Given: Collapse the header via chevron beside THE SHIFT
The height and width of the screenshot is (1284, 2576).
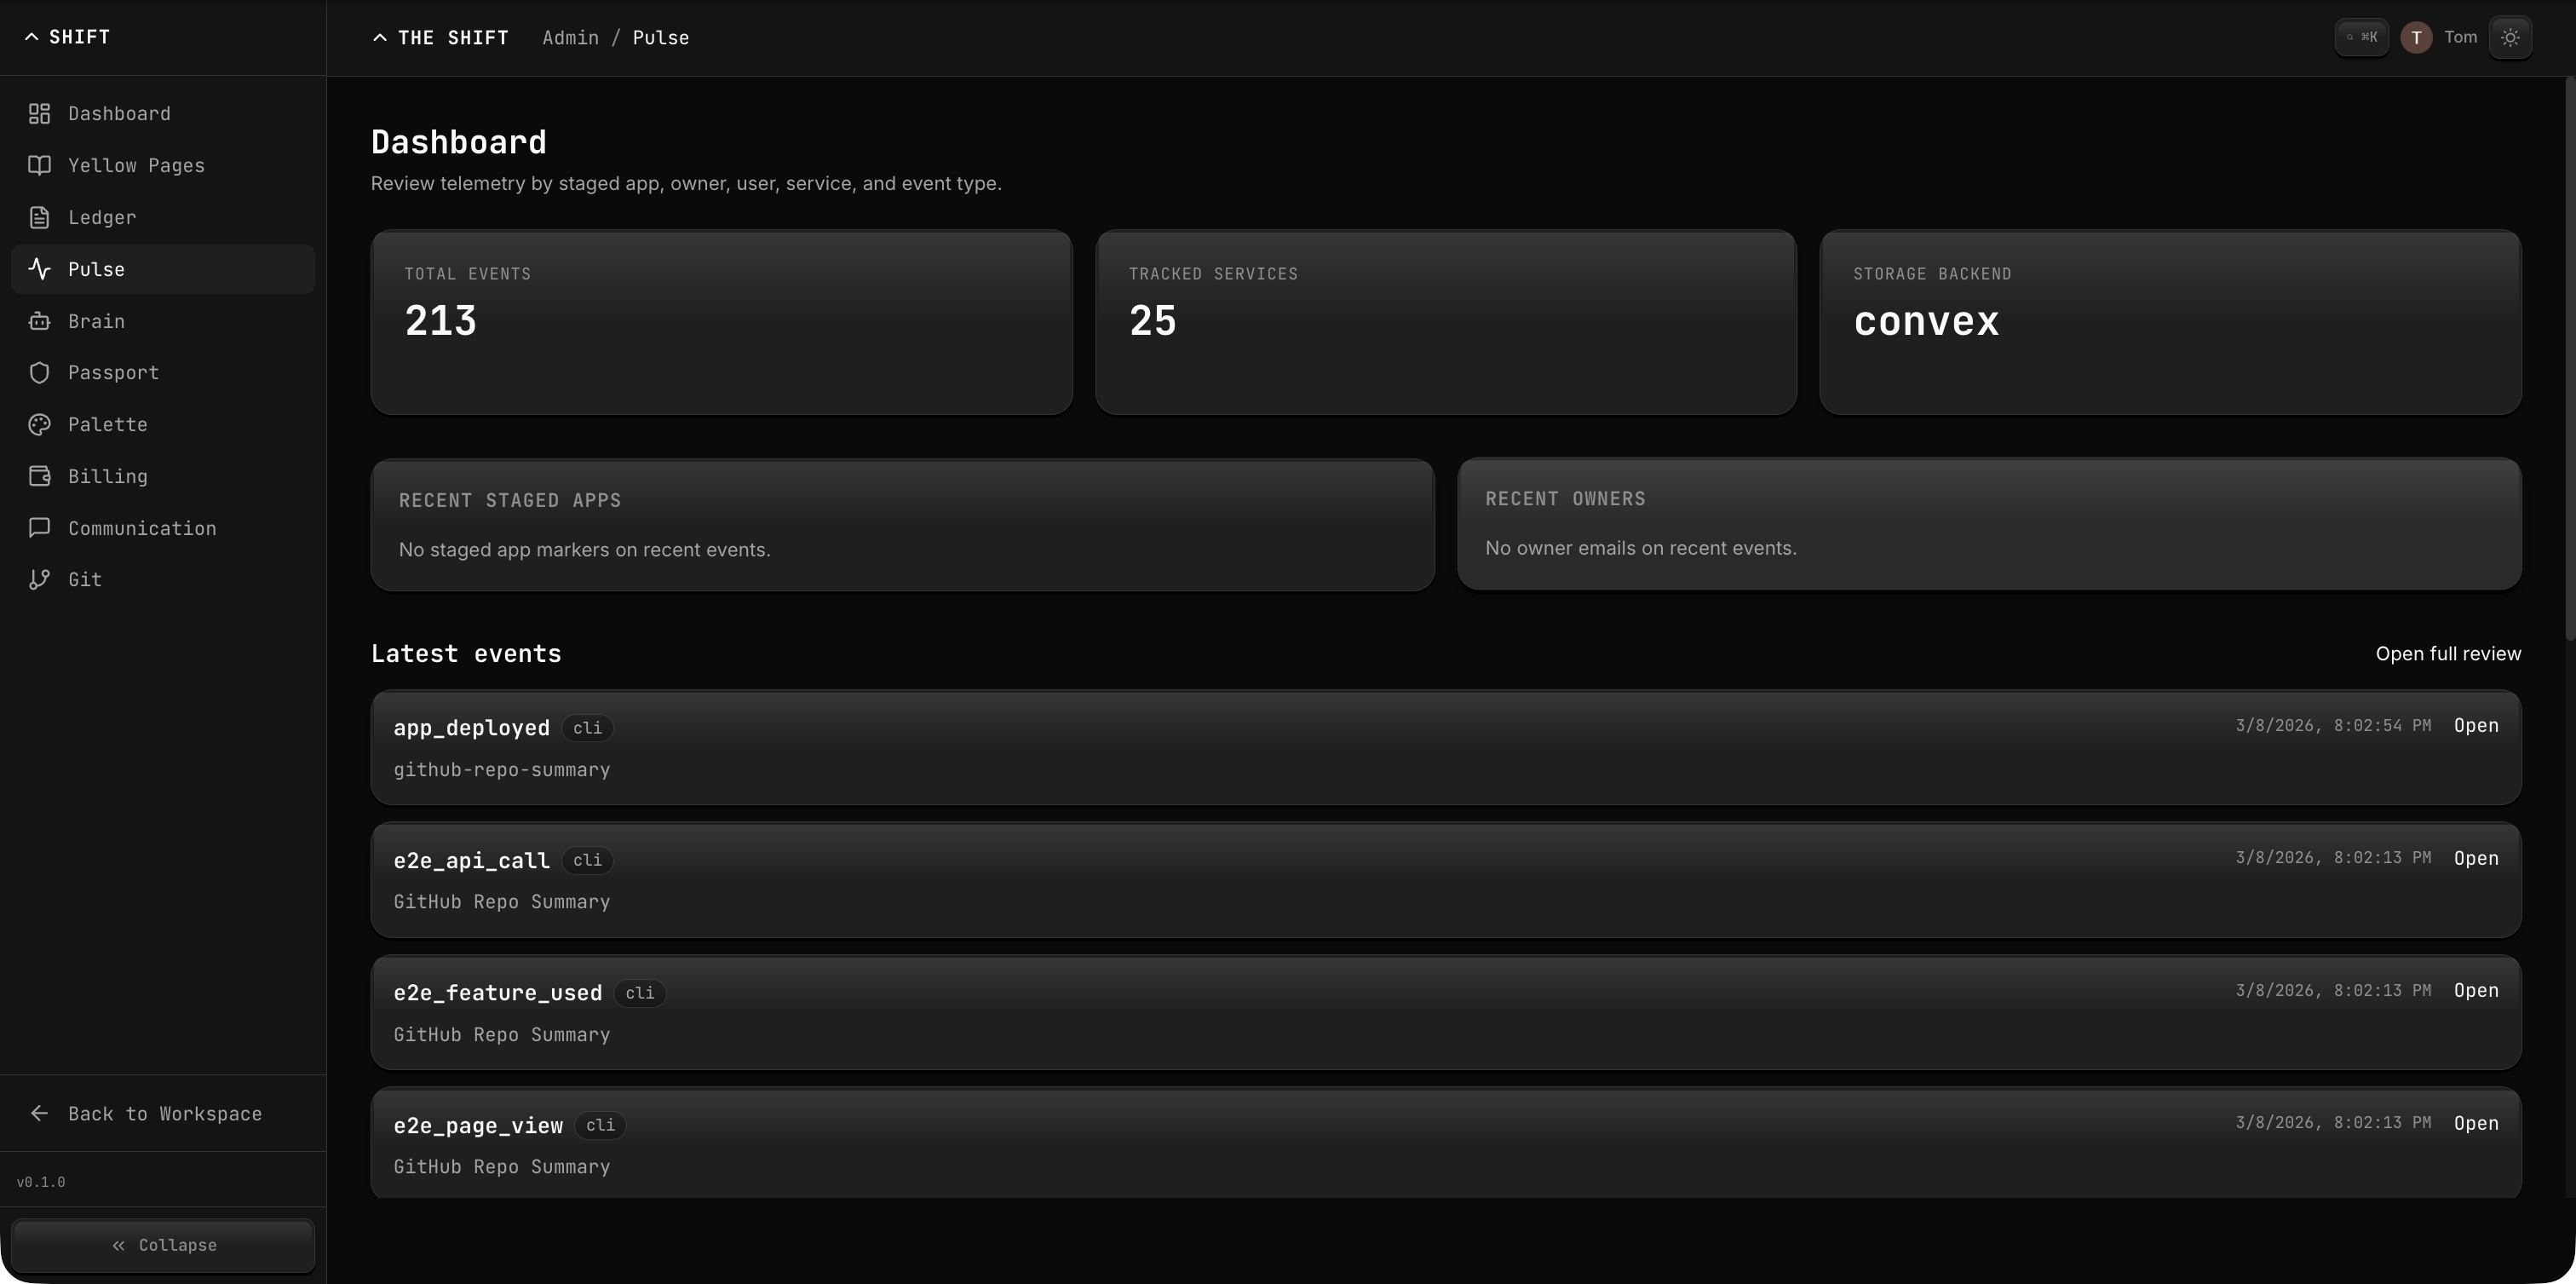Looking at the screenshot, I should click(x=379, y=37).
